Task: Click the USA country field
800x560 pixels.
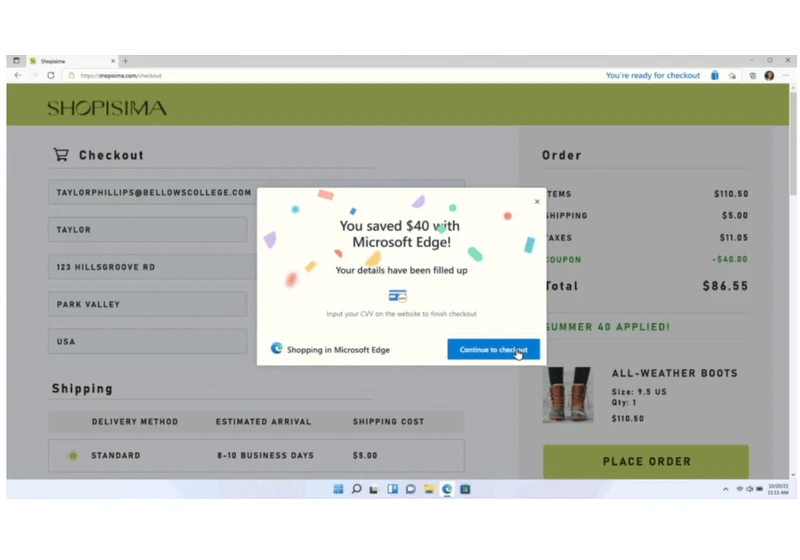Action: tap(147, 341)
